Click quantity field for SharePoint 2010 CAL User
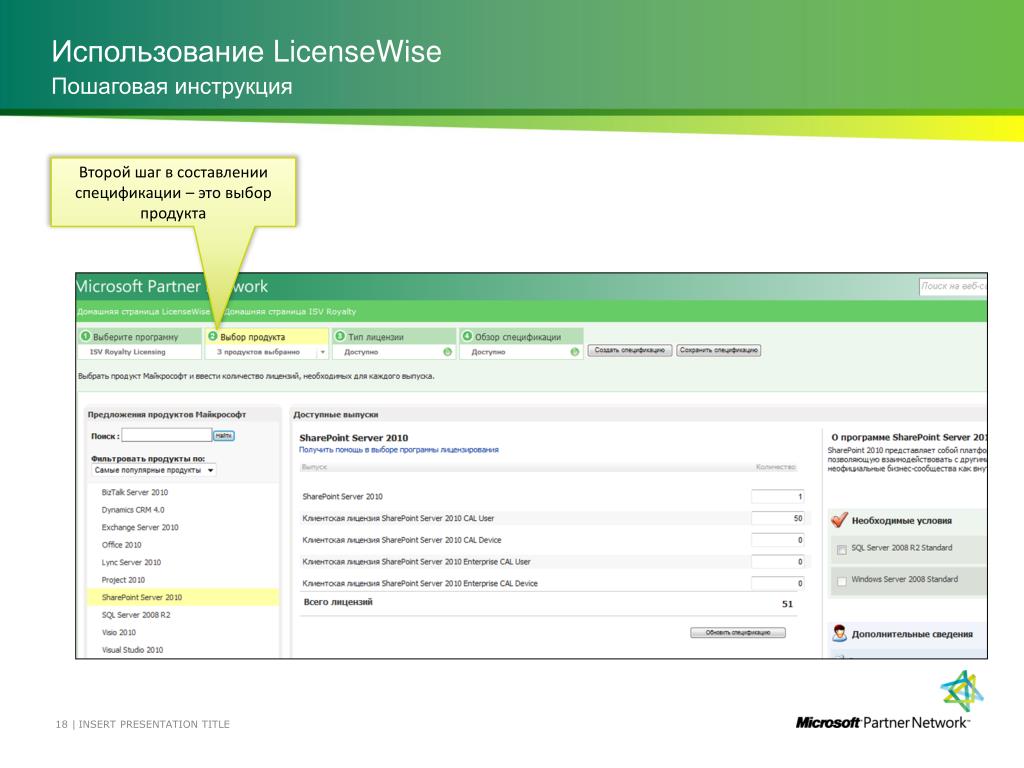Screen dimensions: 1024x768 click(x=777, y=518)
